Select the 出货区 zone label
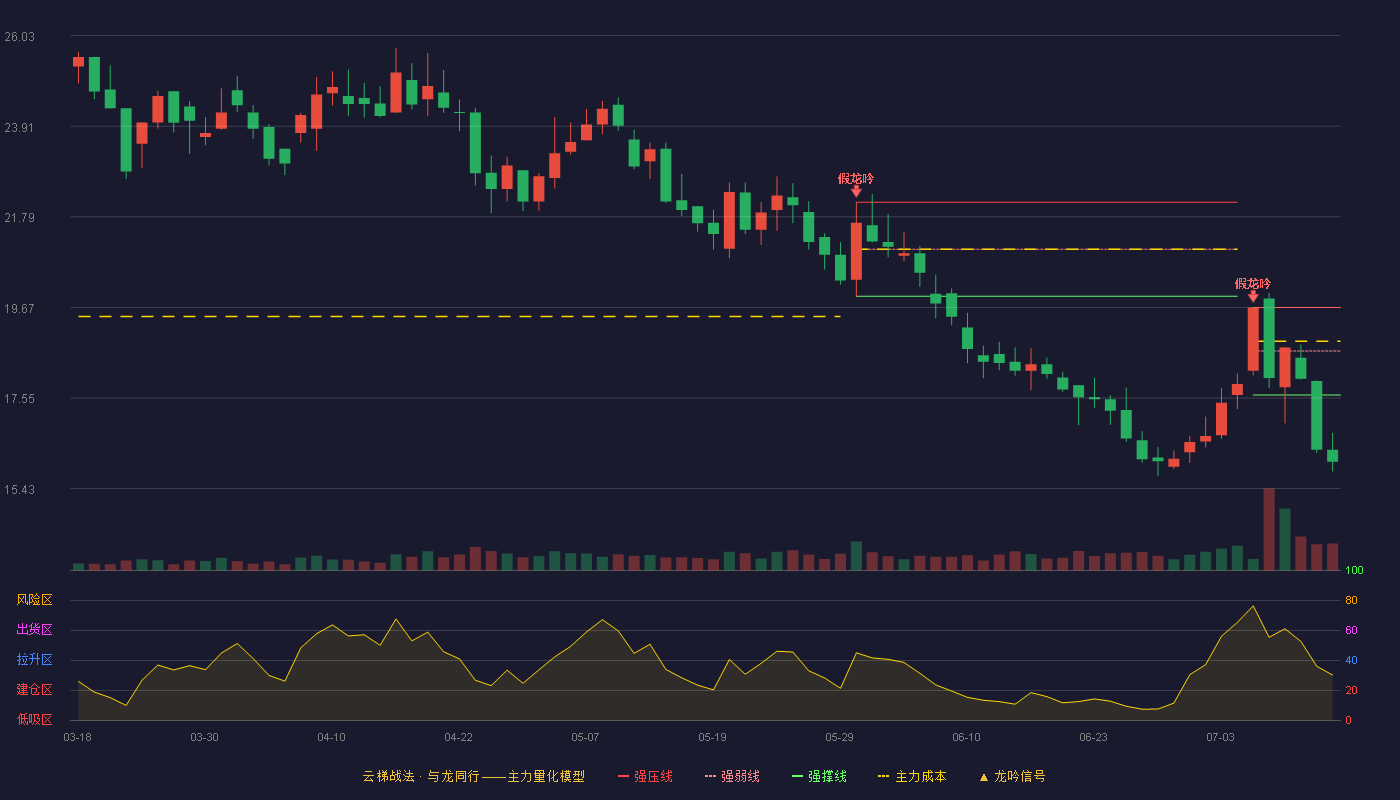 point(35,630)
